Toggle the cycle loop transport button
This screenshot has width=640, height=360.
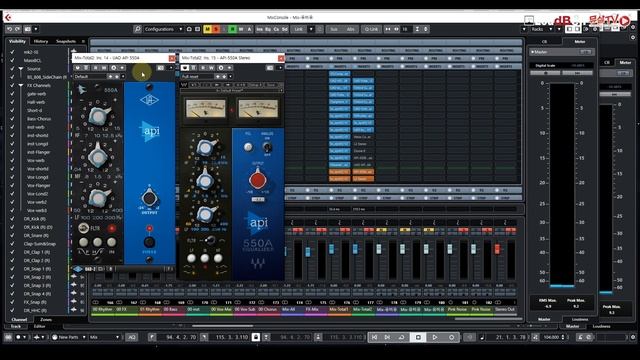tap(402, 337)
